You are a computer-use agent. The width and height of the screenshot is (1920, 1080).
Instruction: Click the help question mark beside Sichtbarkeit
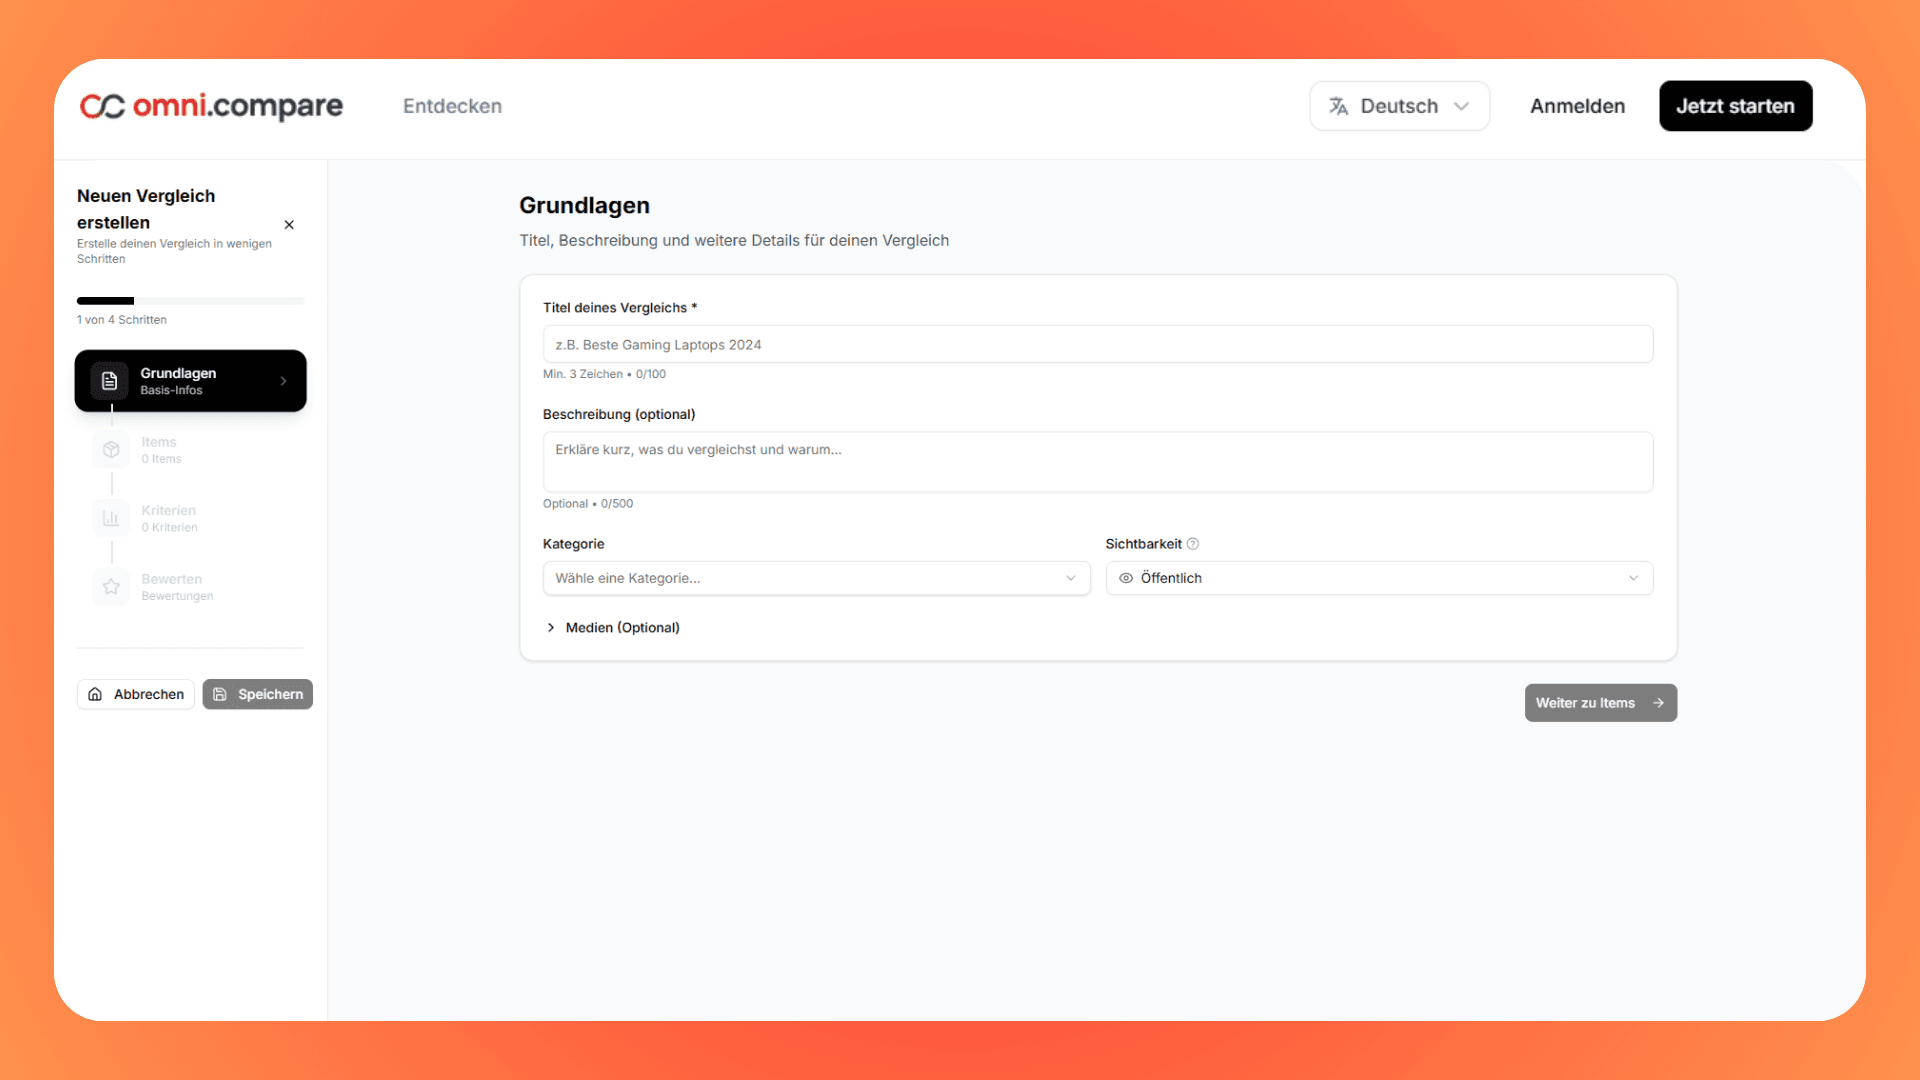pyautogui.click(x=1193, y=544)
